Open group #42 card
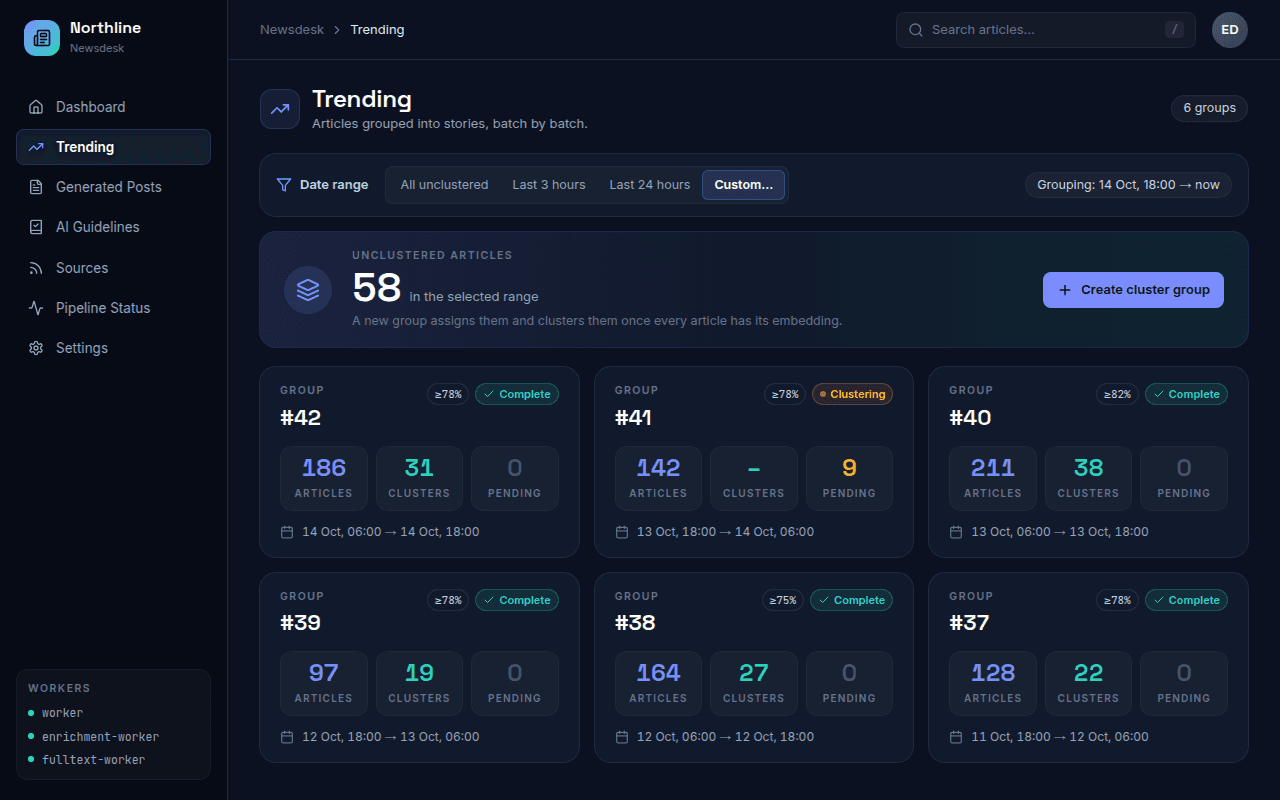 pyautogui.click(x=419, y=462)
